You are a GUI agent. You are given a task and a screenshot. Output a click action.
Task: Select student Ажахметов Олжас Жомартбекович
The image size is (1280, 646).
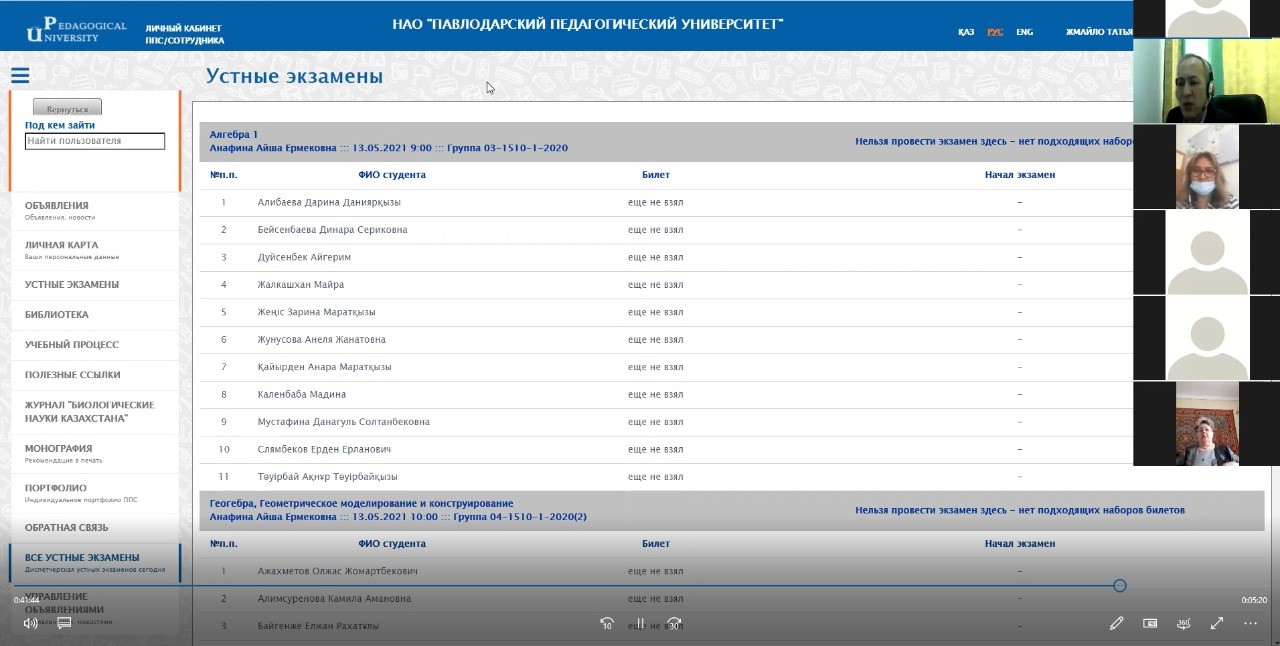pyautogui.click(x=337, y=571)
